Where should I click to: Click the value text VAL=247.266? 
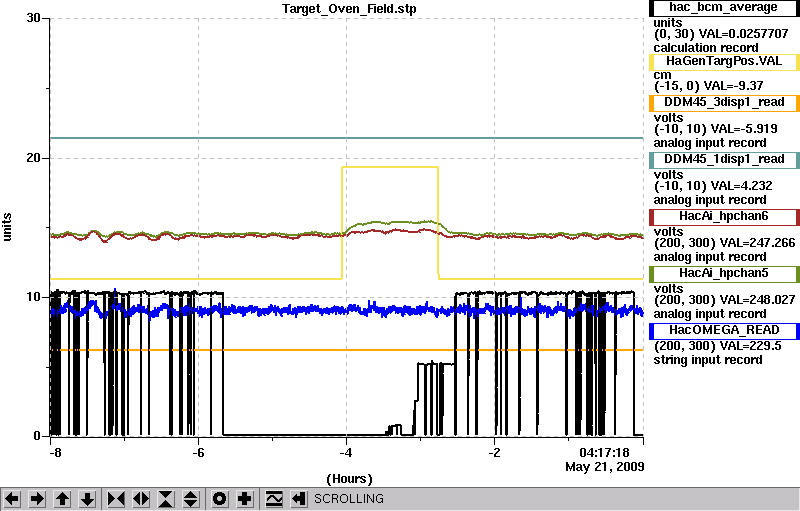pos(754,243)
